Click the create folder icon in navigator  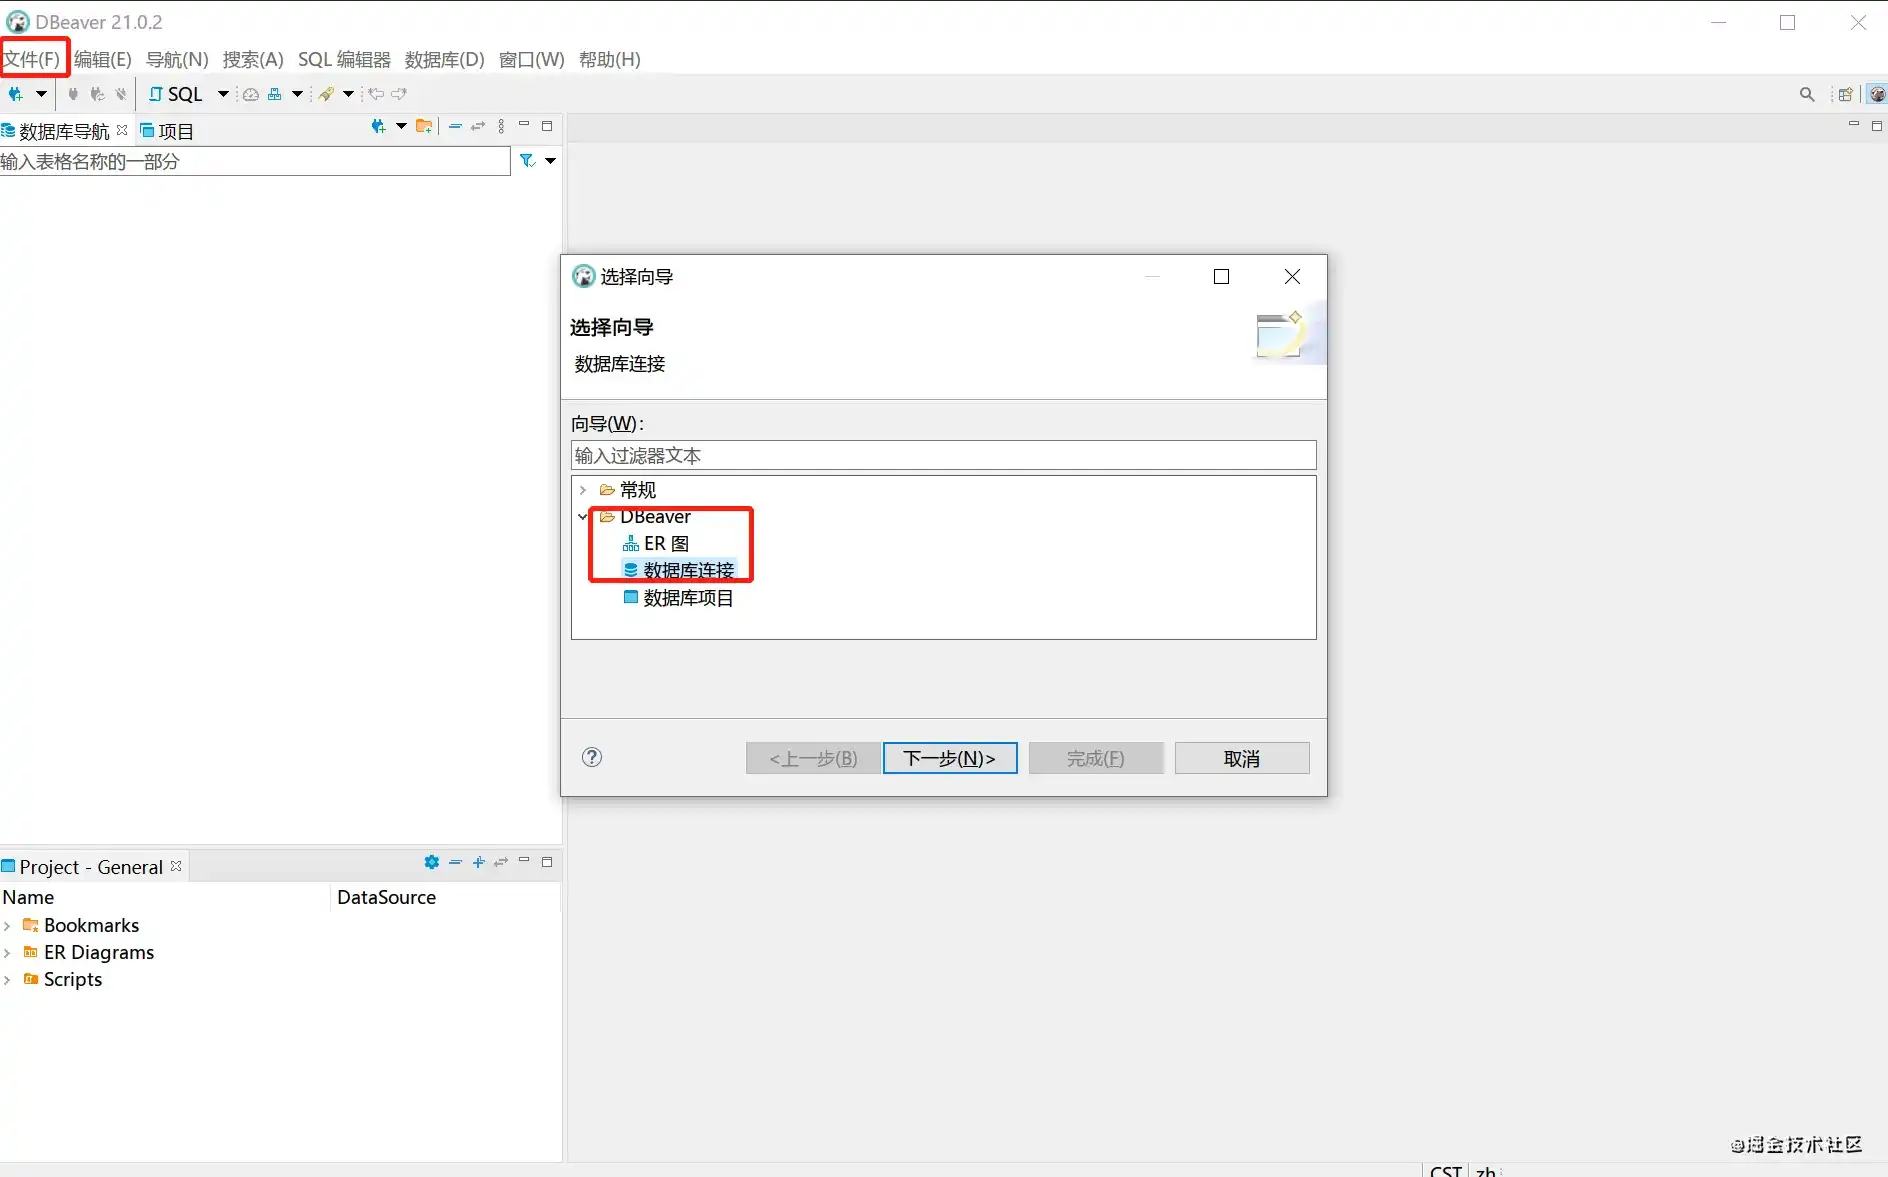pyautogui.click(x=424, y=127)
